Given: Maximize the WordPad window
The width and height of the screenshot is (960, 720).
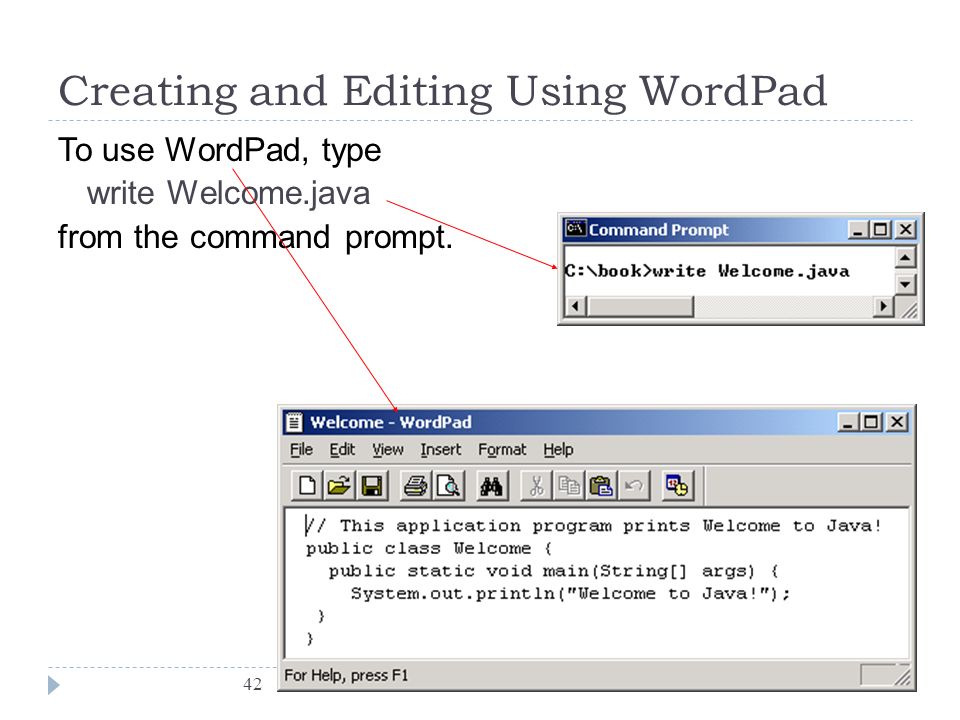Looking at the screenshot, I should tap(870, 422).
